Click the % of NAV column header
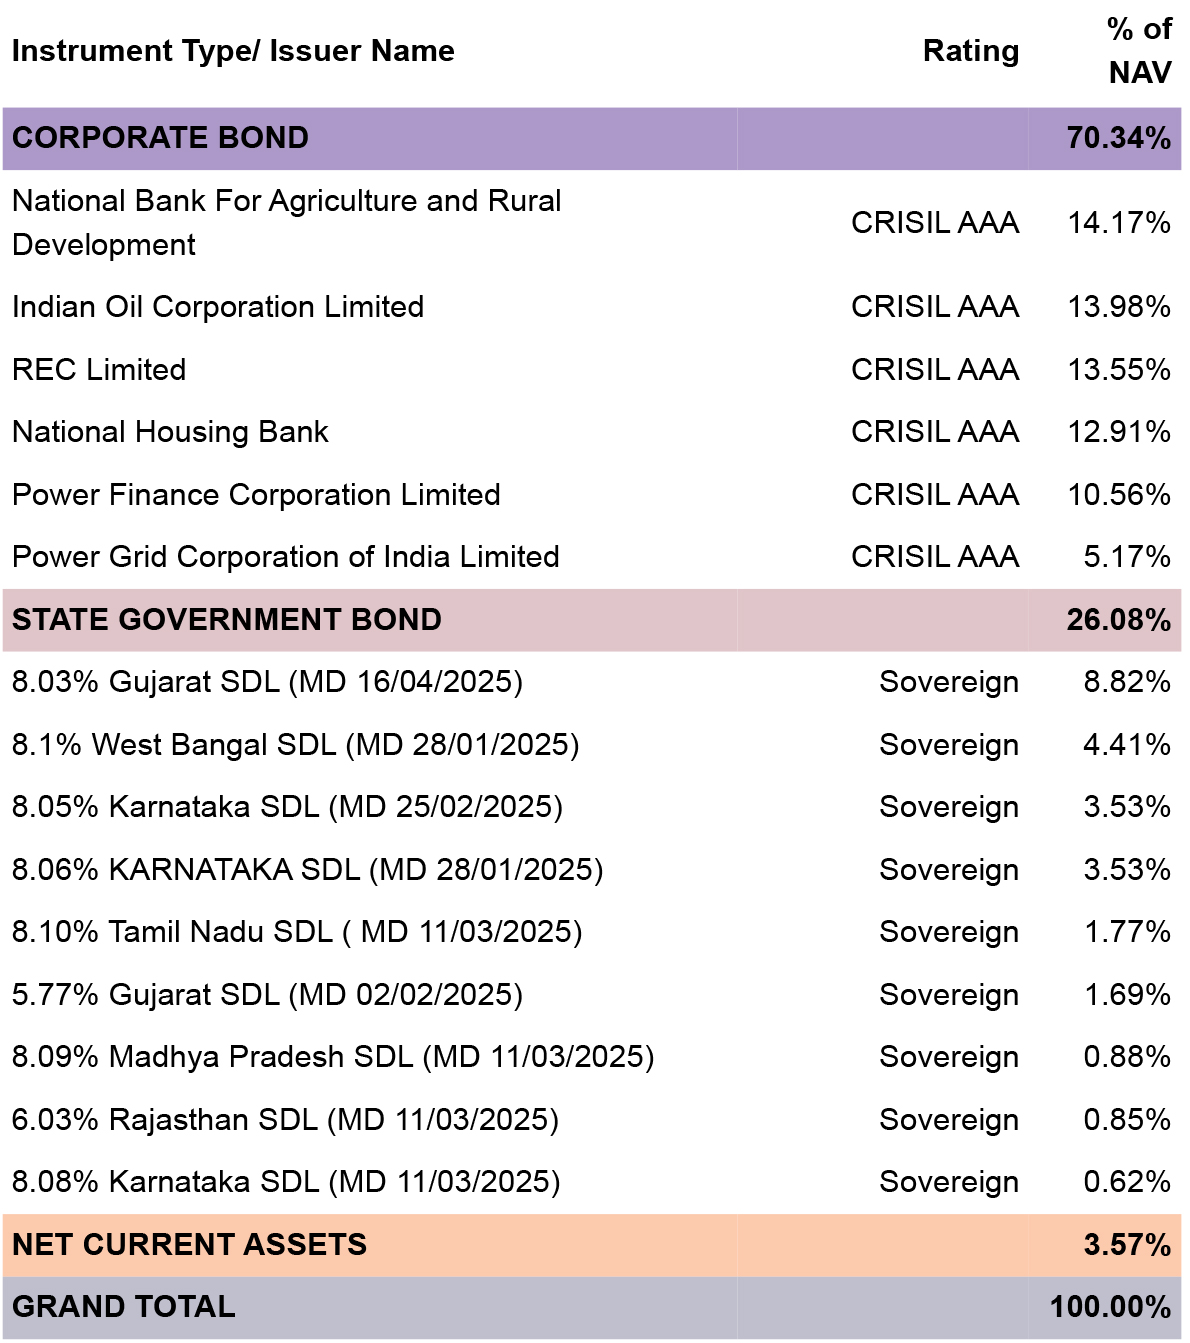 tap(1139, 51)
